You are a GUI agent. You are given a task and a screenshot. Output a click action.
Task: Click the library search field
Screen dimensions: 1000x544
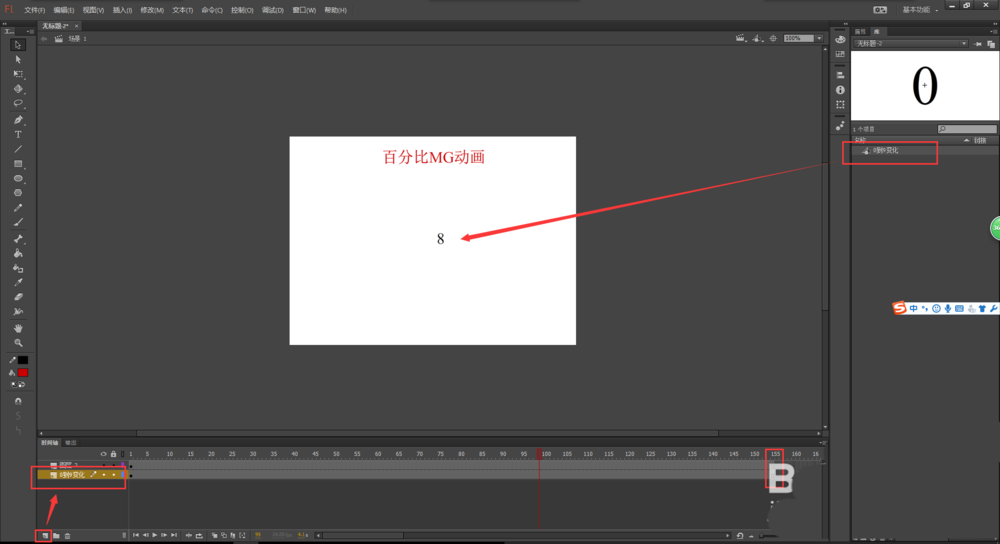970,130
